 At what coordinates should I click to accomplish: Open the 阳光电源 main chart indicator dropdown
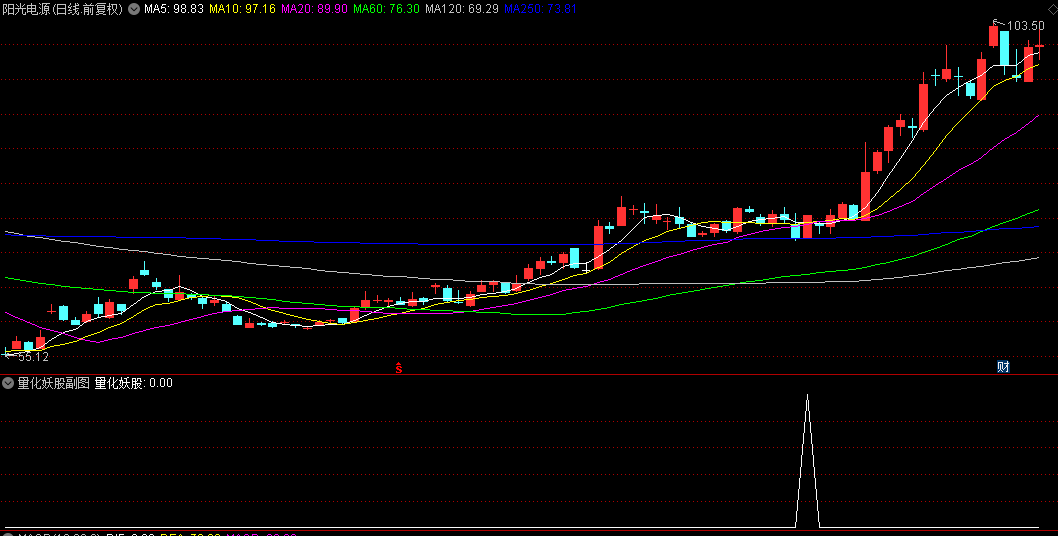point(134,9)
